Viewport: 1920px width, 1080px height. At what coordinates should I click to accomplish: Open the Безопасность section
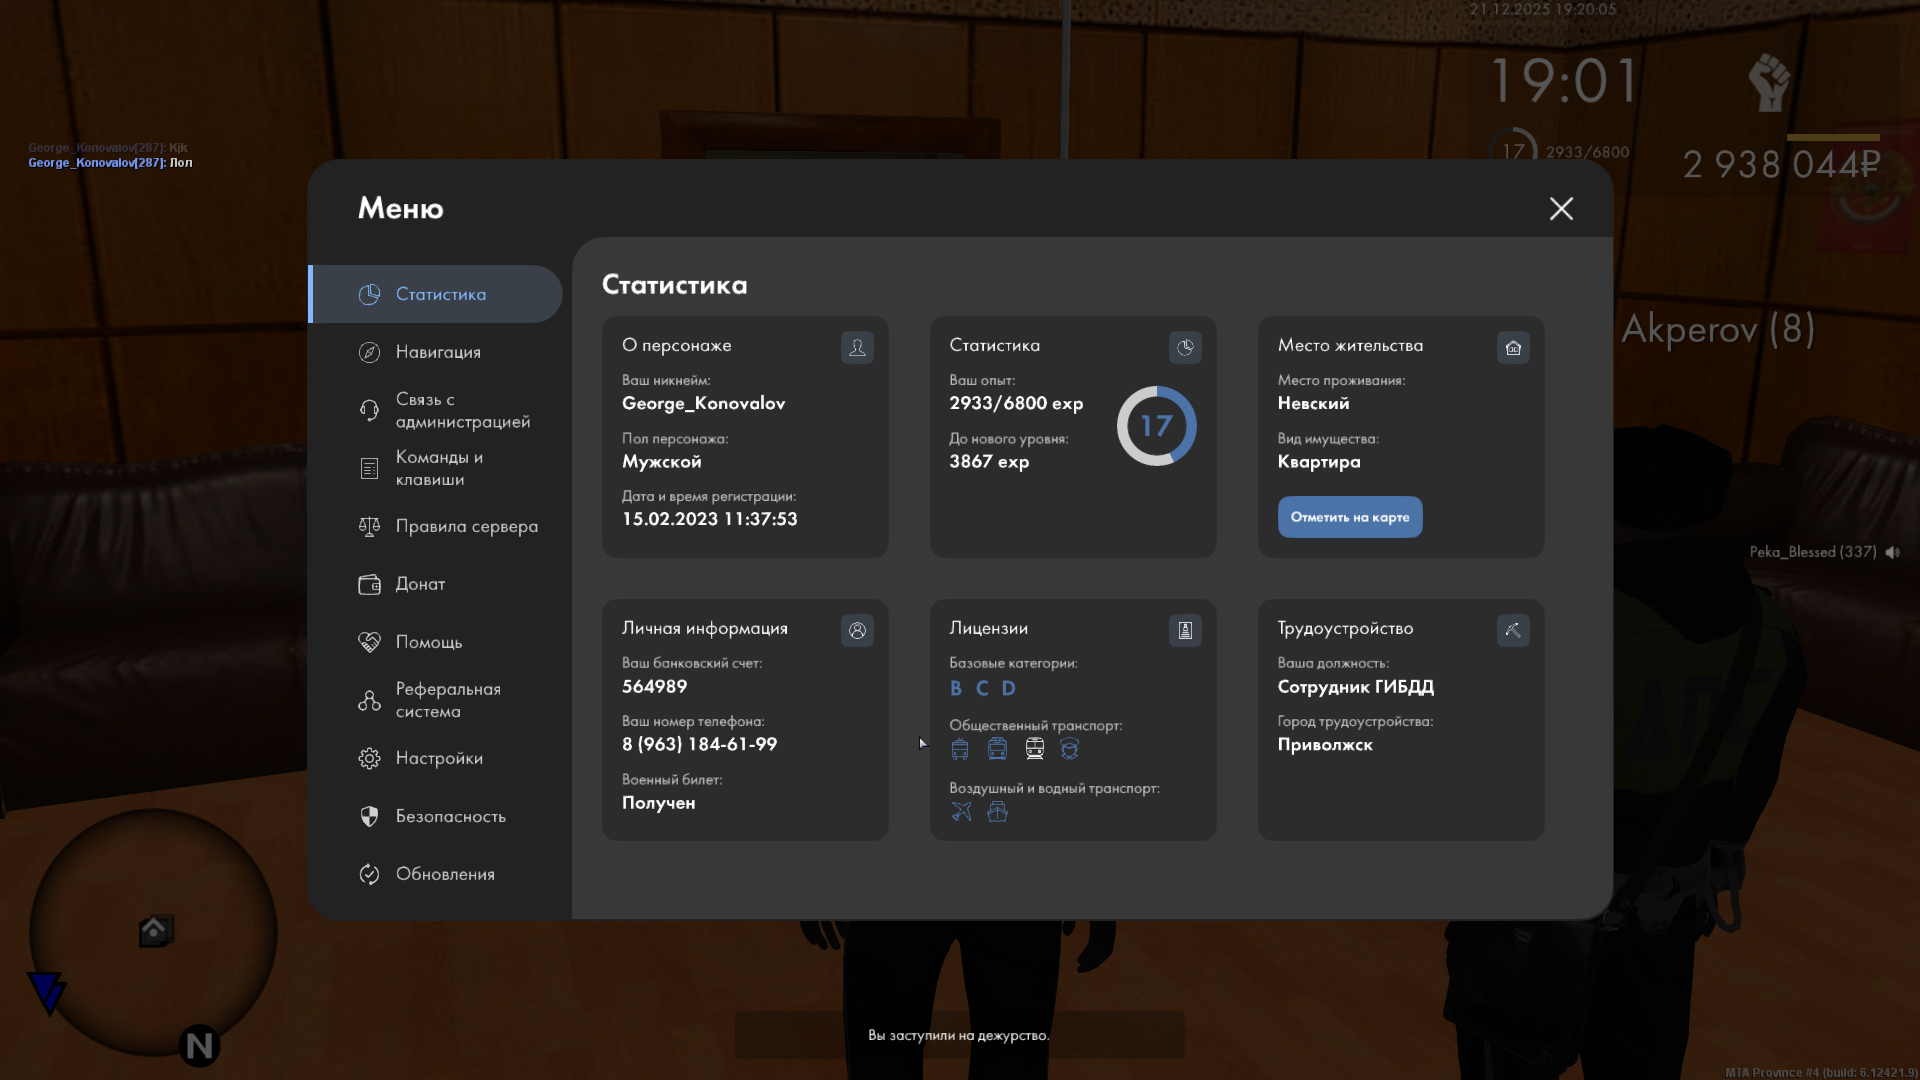click(x=450, y=816)
